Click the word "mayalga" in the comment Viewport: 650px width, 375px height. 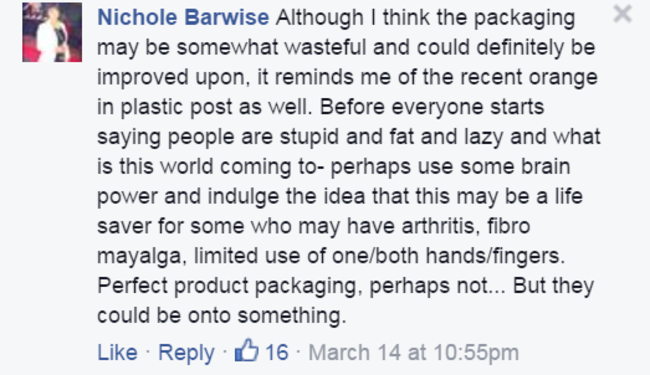(140, 257)
